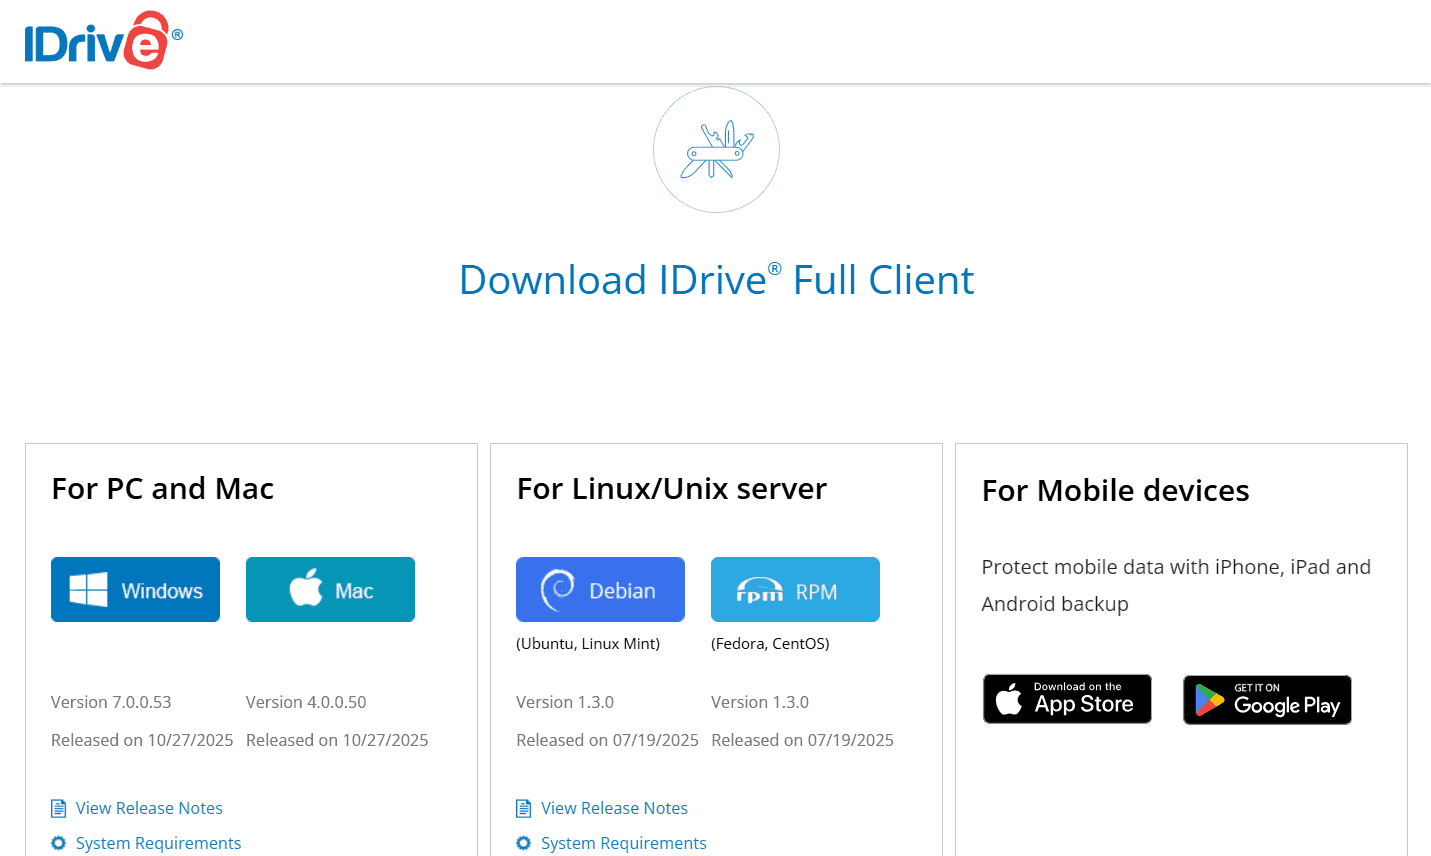Viewport: 1431px width, 856px height.
Task: View Release Notes for Linux/Unix server
Action: point(614,808)
